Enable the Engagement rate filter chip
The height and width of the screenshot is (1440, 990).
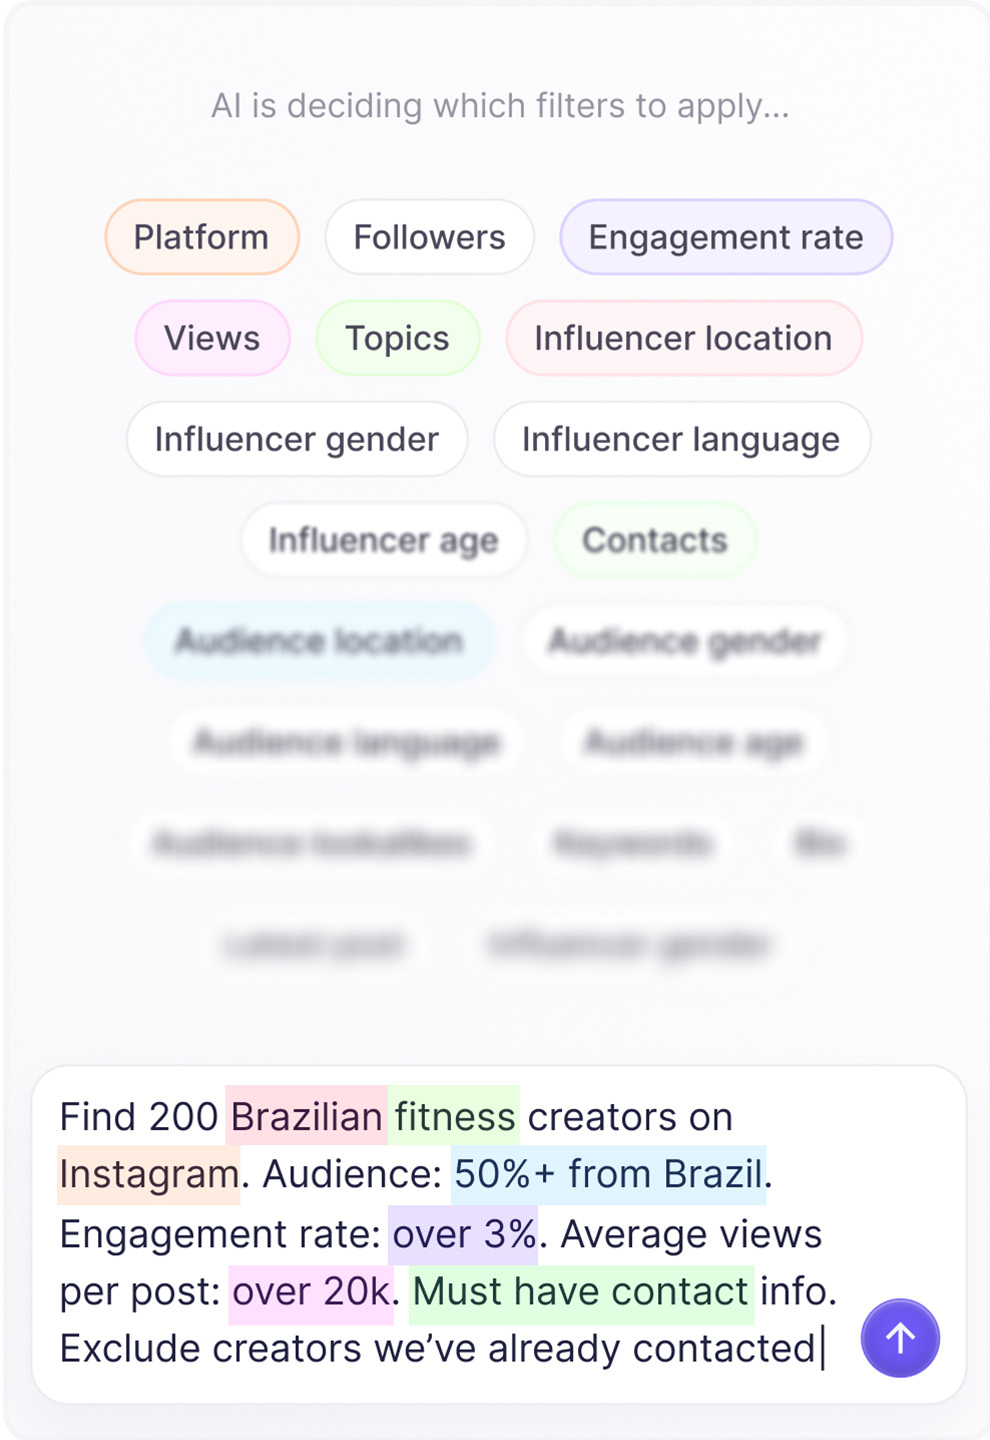[x=725, y=237]
